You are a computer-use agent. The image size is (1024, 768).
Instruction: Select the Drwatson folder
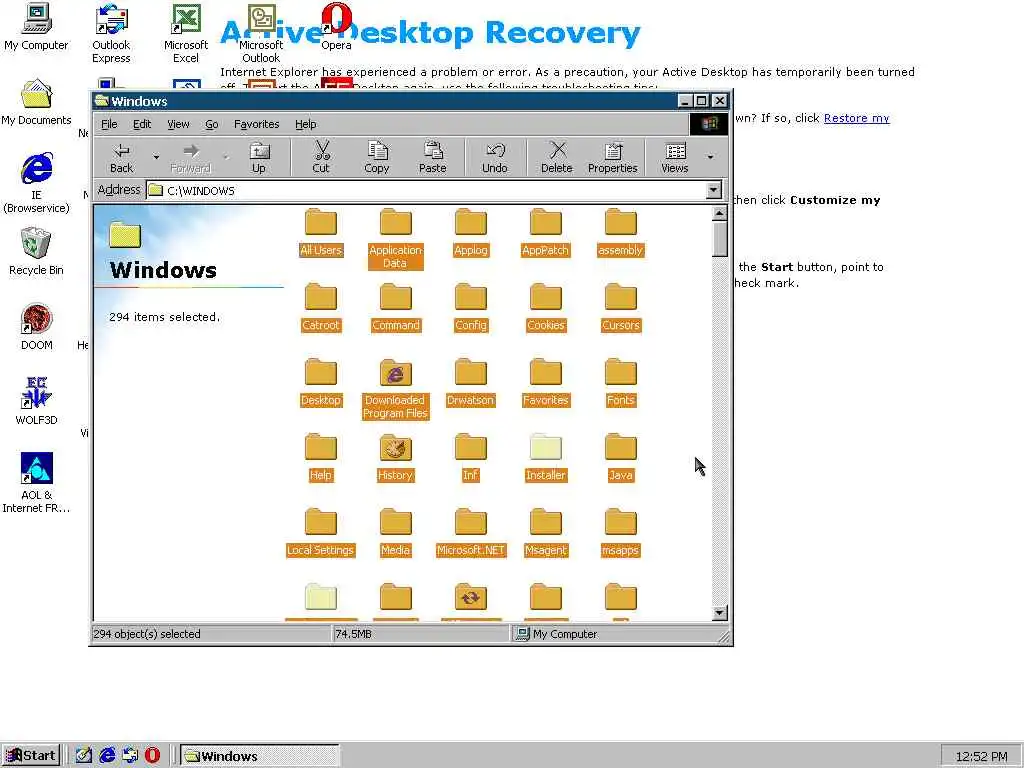coord(470,382)
